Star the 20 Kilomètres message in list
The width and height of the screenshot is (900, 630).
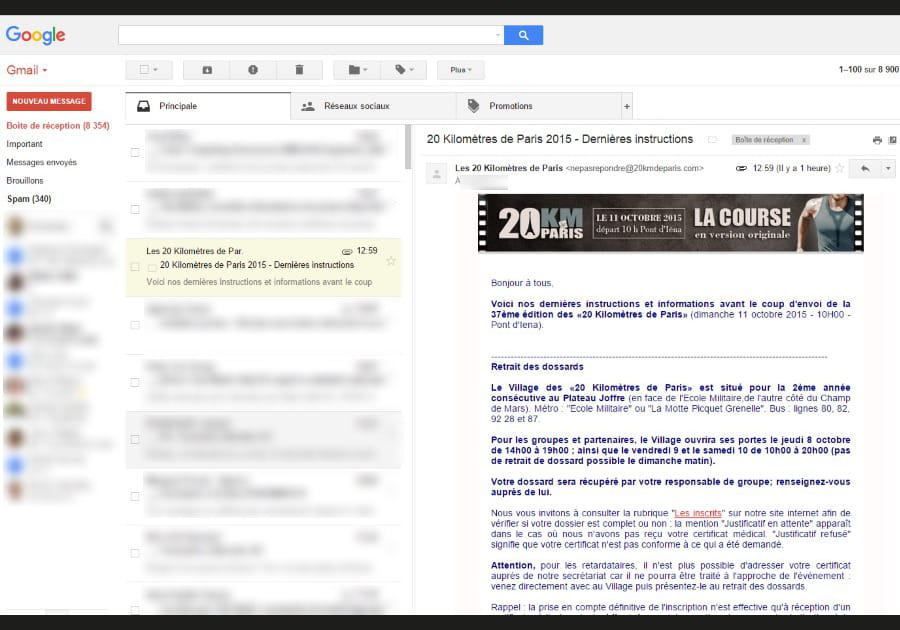coord(391,261)
